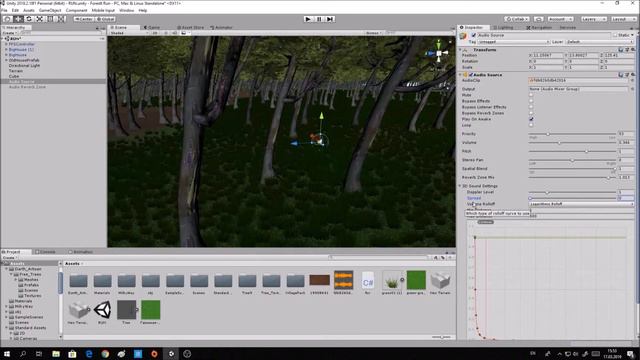Select the Rotate tool in the toolbar

pyautogui.click(x=29, y=19)
